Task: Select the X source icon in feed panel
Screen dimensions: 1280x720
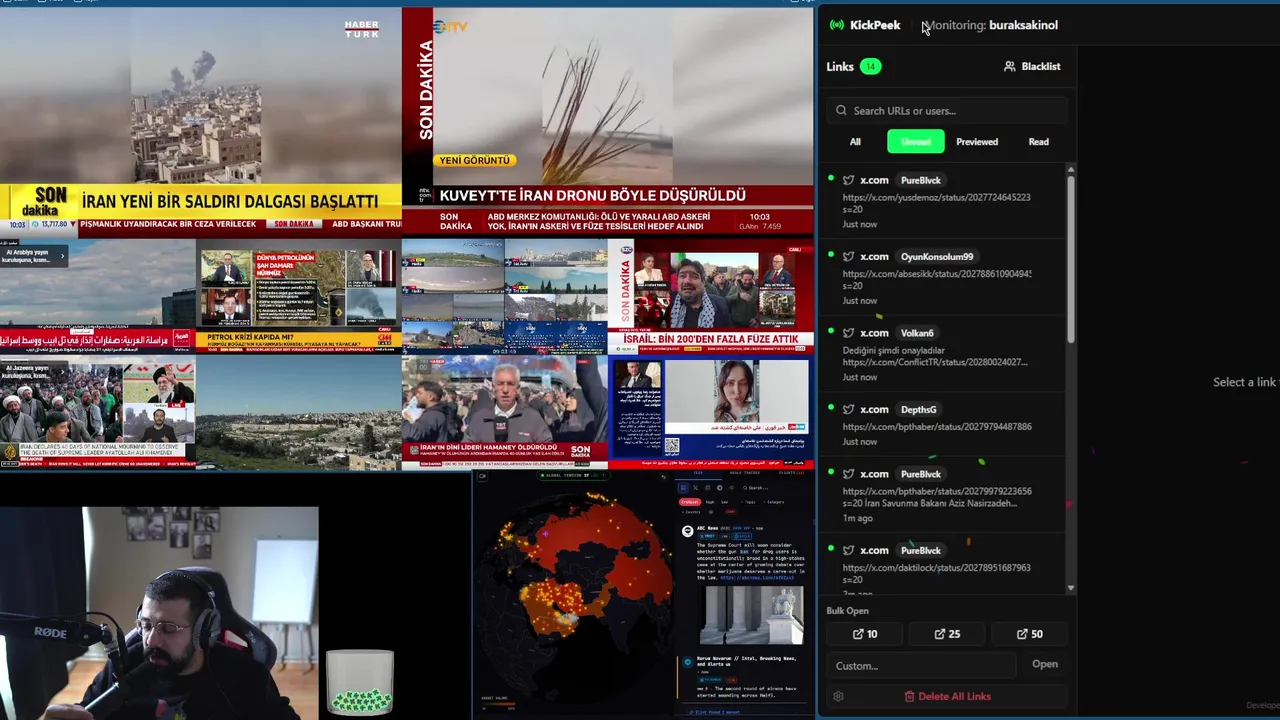Action: point(695,488)
